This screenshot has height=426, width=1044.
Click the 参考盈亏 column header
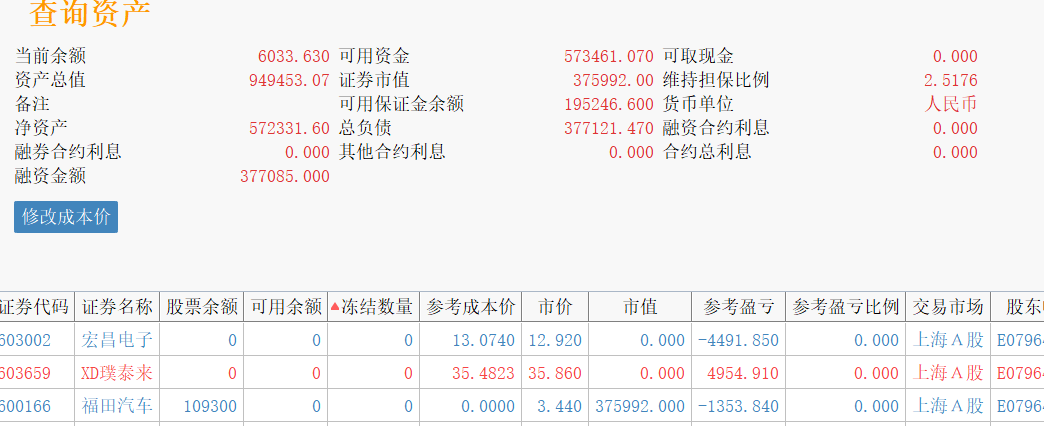coord(738,307)
